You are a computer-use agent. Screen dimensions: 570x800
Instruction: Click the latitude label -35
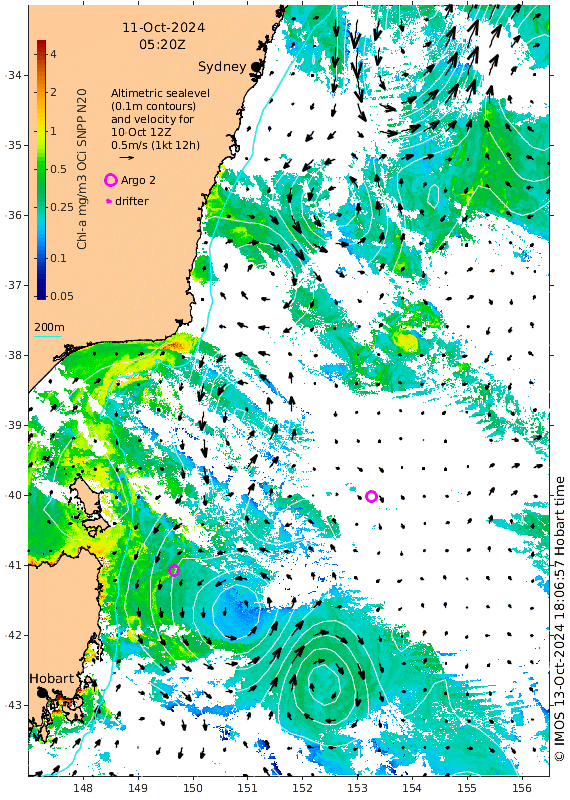pyautogui.click(x=14, y=145)
